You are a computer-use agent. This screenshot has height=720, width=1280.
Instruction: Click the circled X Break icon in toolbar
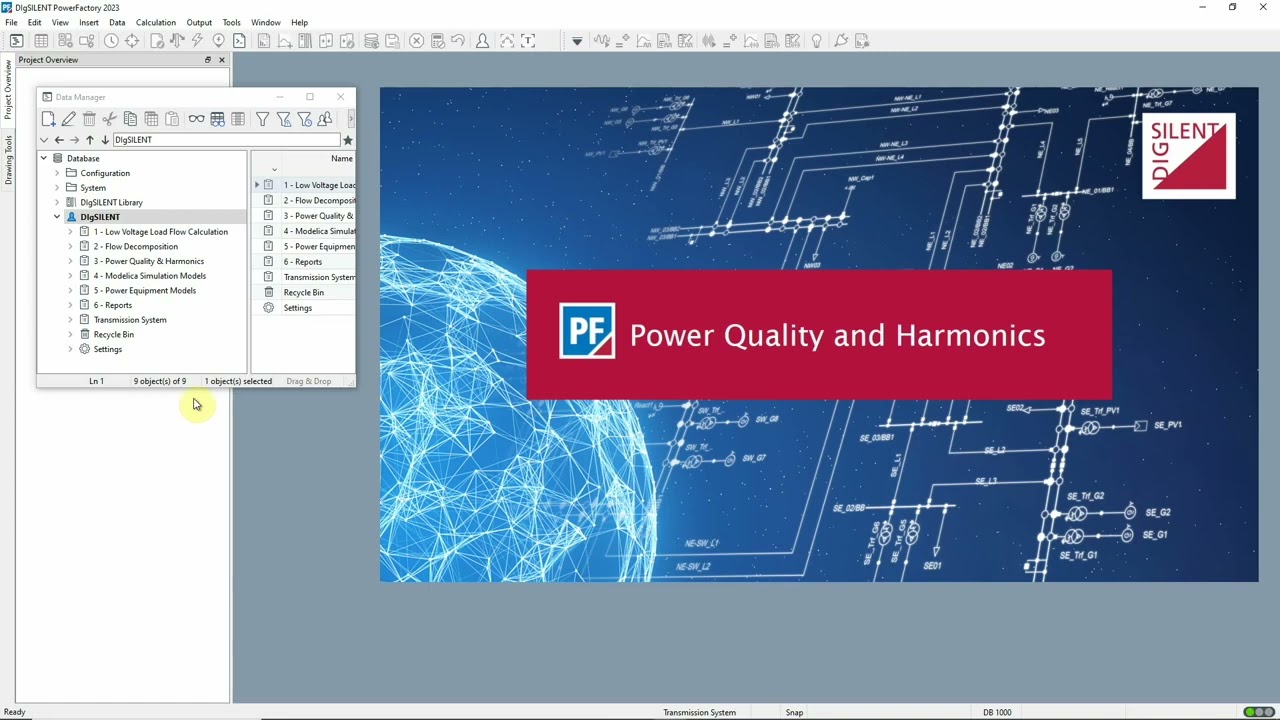(417, 41)
